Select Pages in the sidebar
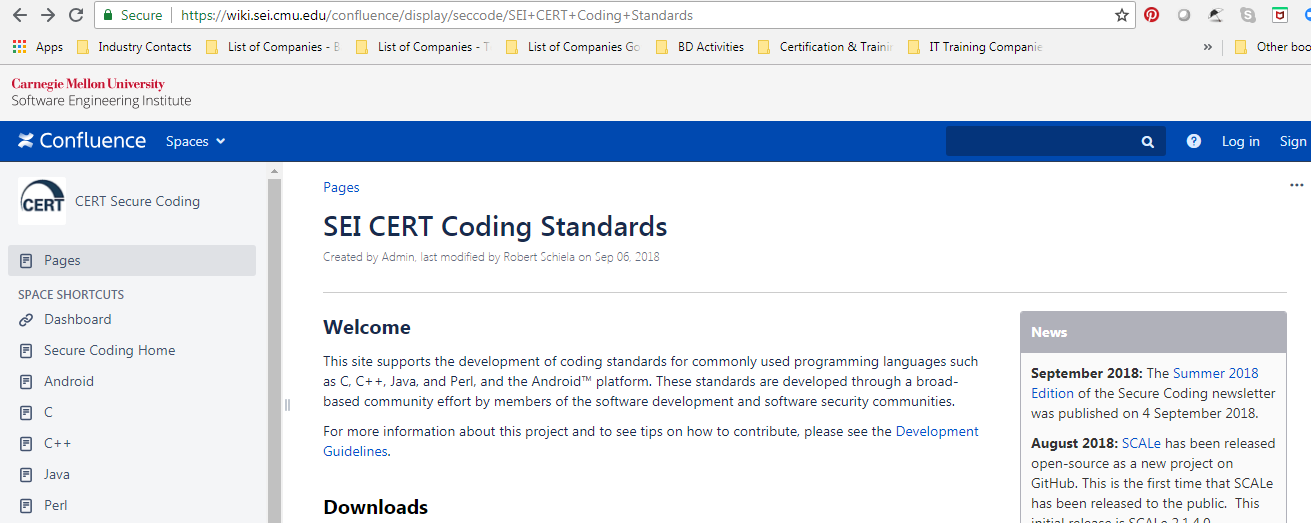 [132, 260]
